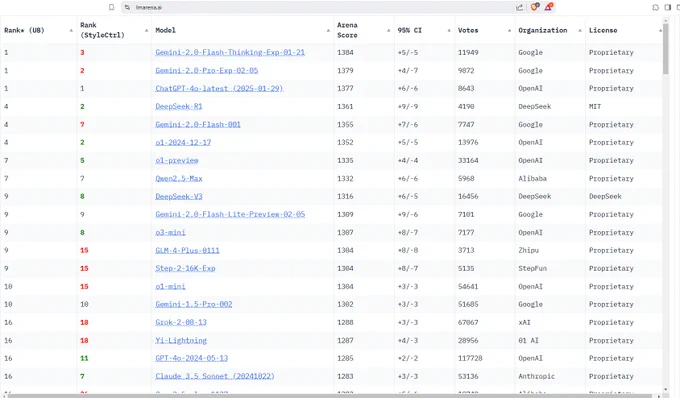Click the Organization column header label
Image resolution: width=680 pixels, height=398 pixels.
coord(543,30)
